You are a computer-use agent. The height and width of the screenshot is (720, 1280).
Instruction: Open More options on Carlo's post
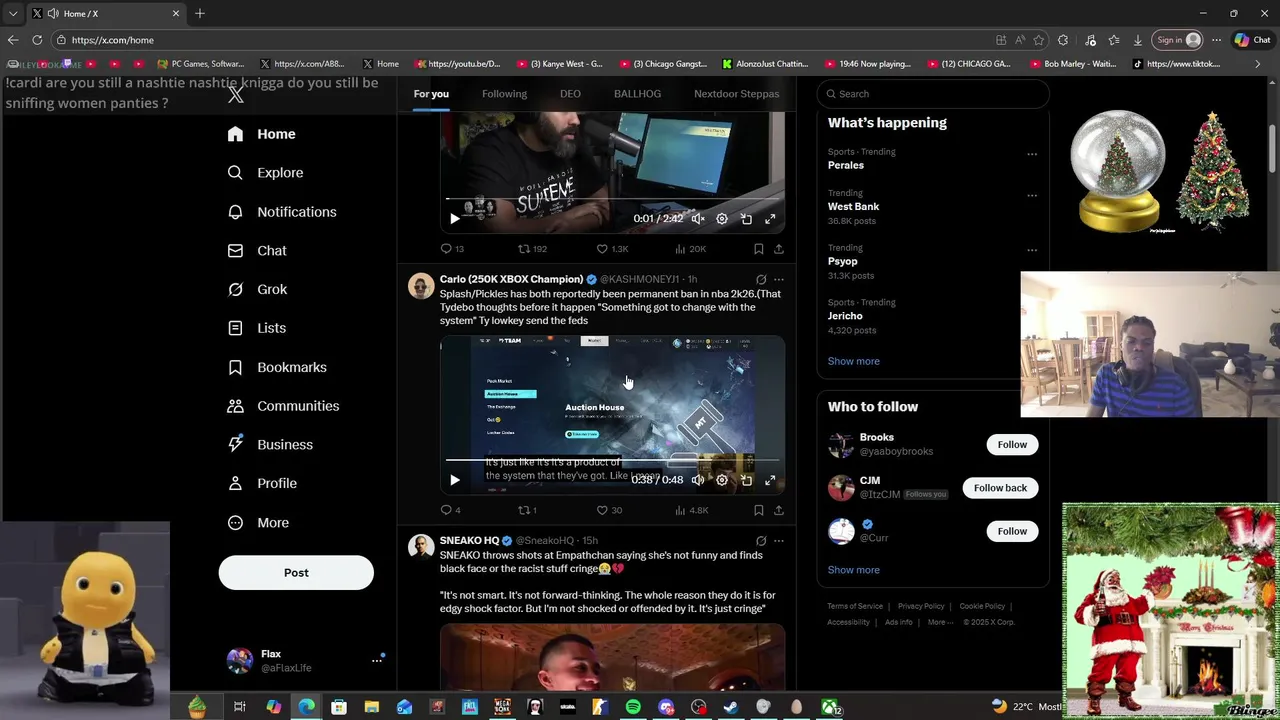pos(779,280)
